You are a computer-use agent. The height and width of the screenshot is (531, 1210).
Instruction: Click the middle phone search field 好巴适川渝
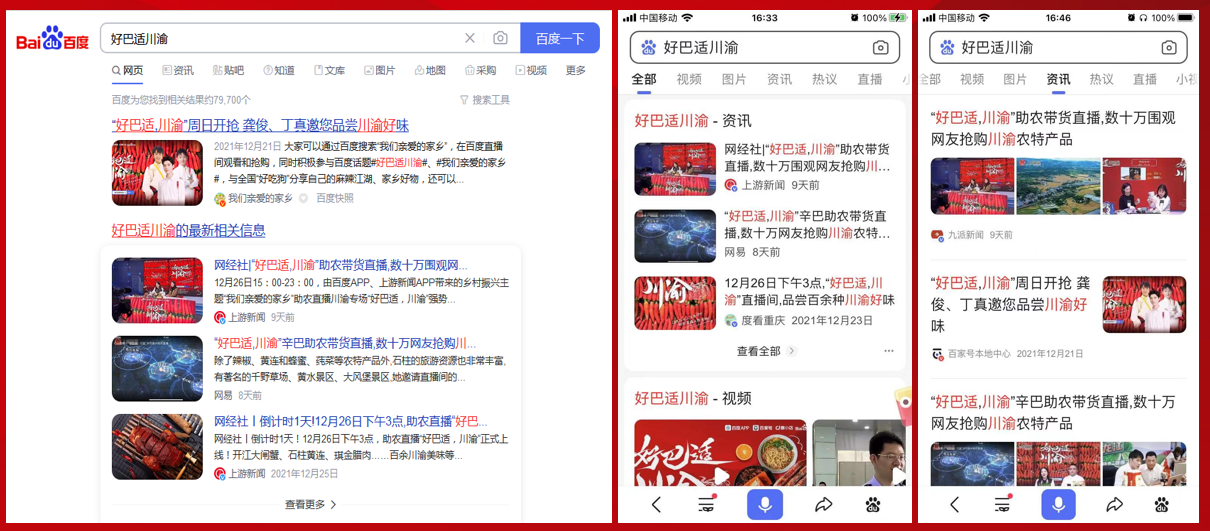765,47
